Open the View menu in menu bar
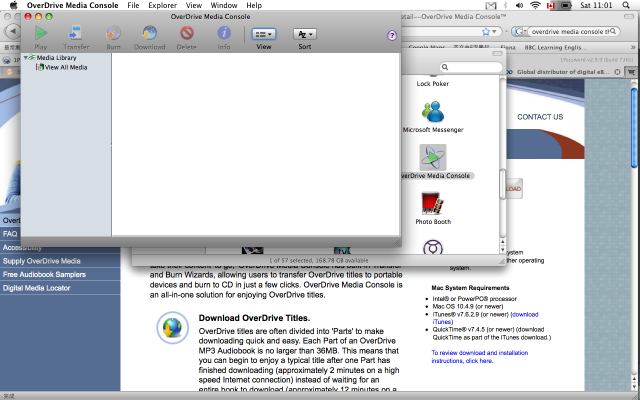 [x=193, y=5]
